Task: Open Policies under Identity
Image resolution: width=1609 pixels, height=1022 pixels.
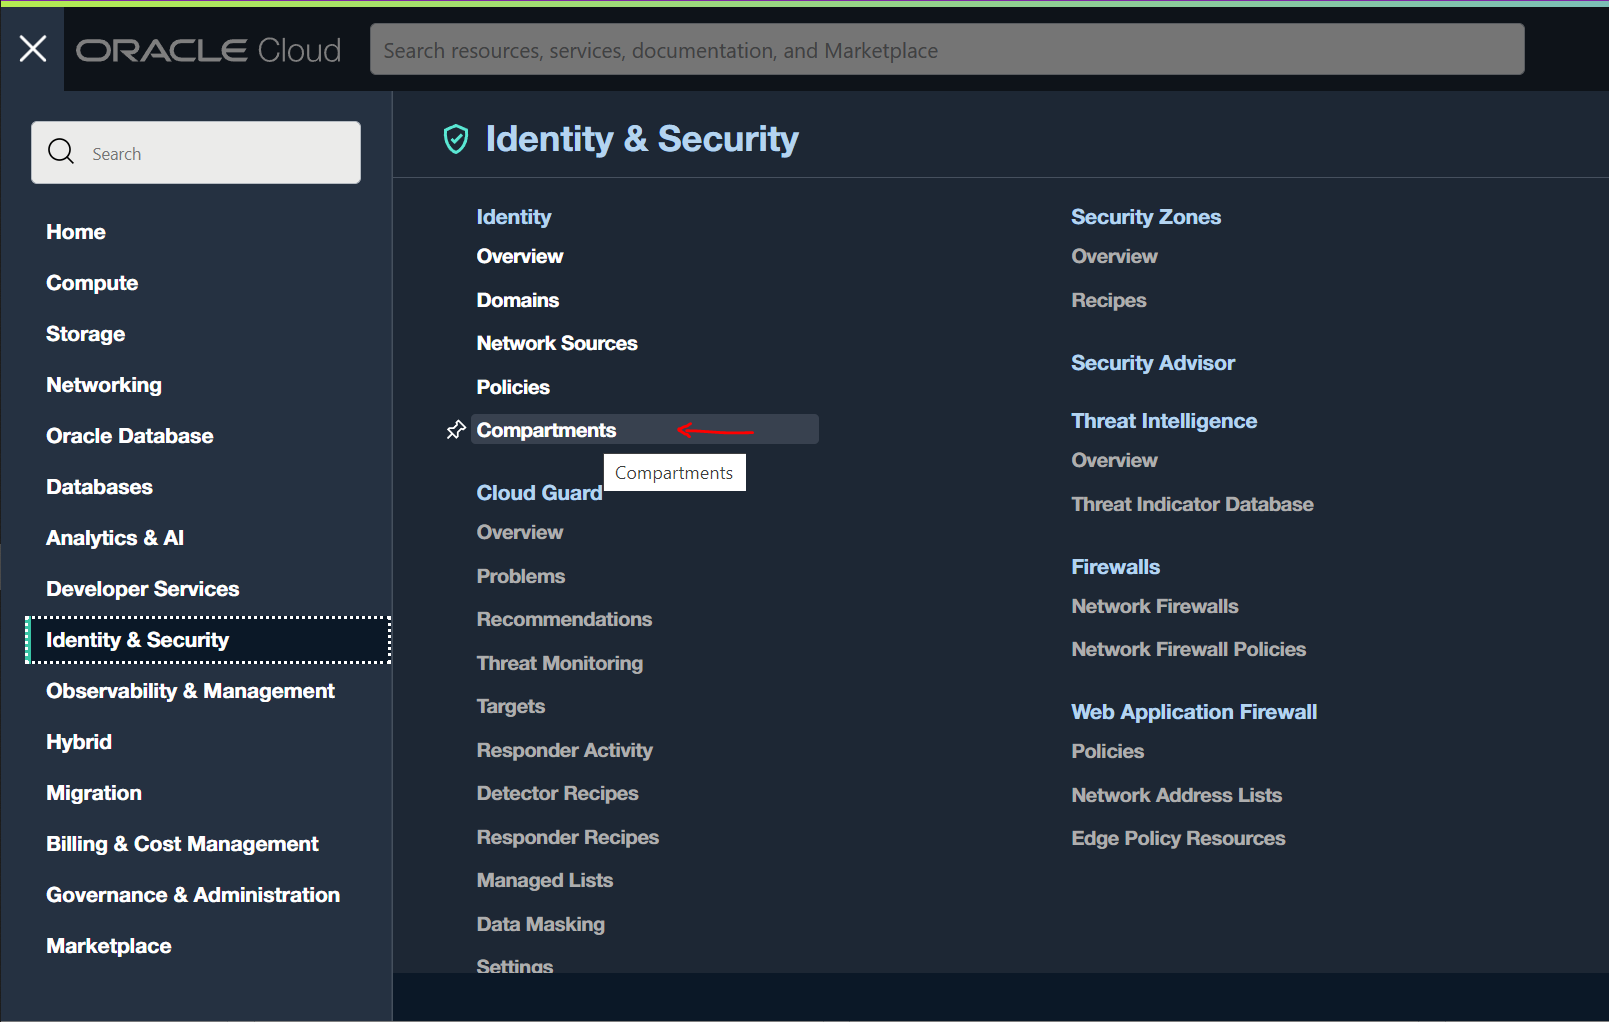Action: click(x=513, y=387)
